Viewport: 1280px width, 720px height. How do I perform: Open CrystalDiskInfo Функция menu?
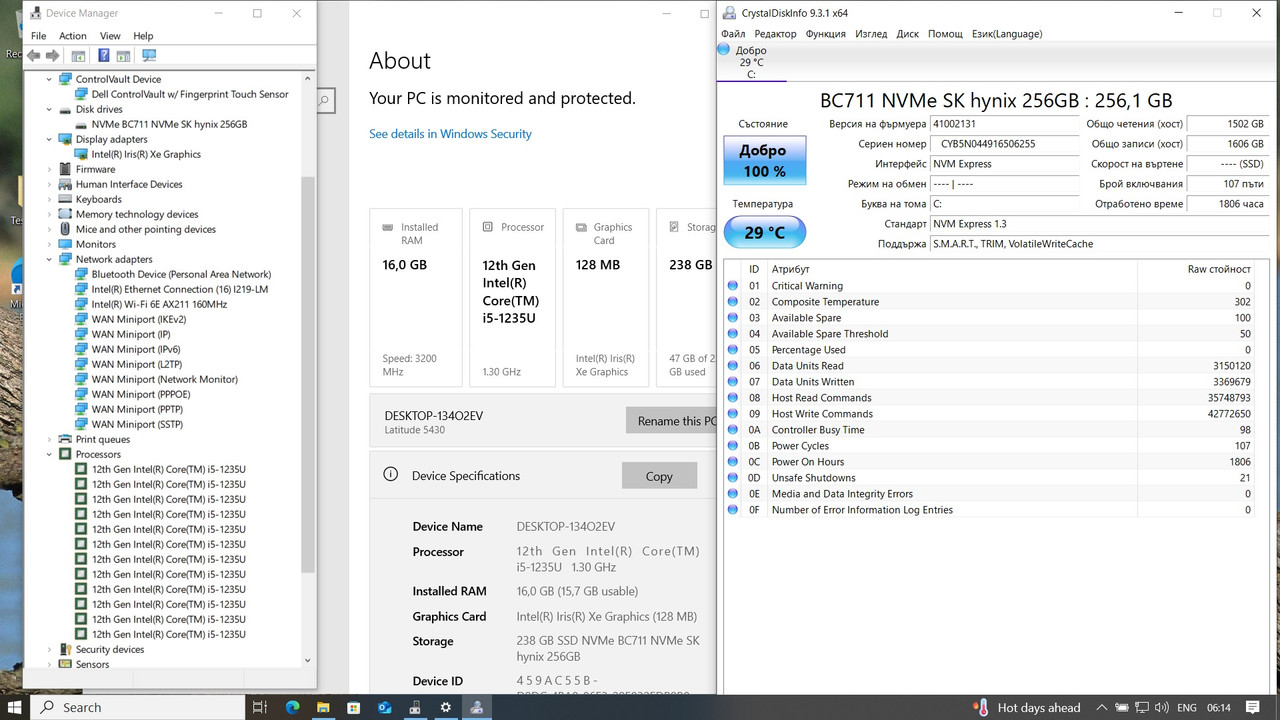(x=825, y=33)
